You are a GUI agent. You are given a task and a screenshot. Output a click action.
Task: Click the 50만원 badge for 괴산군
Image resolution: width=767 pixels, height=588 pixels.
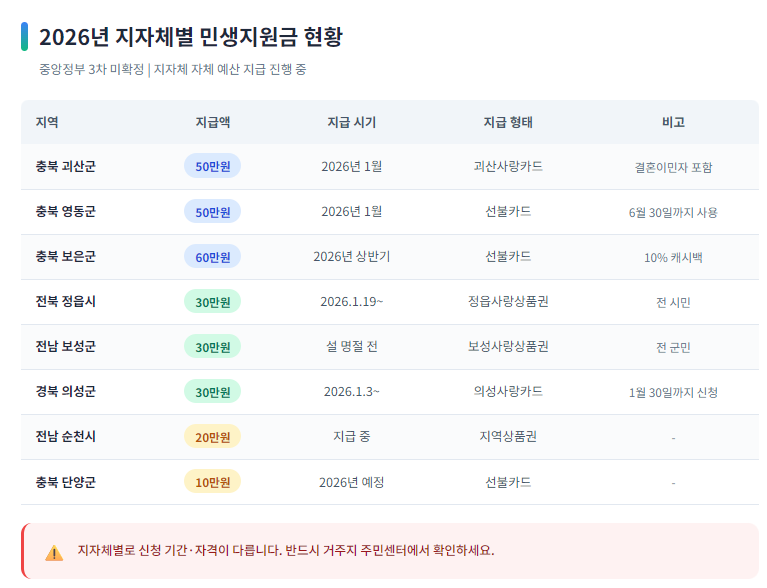pyautogui.click(x=212, y=166)
